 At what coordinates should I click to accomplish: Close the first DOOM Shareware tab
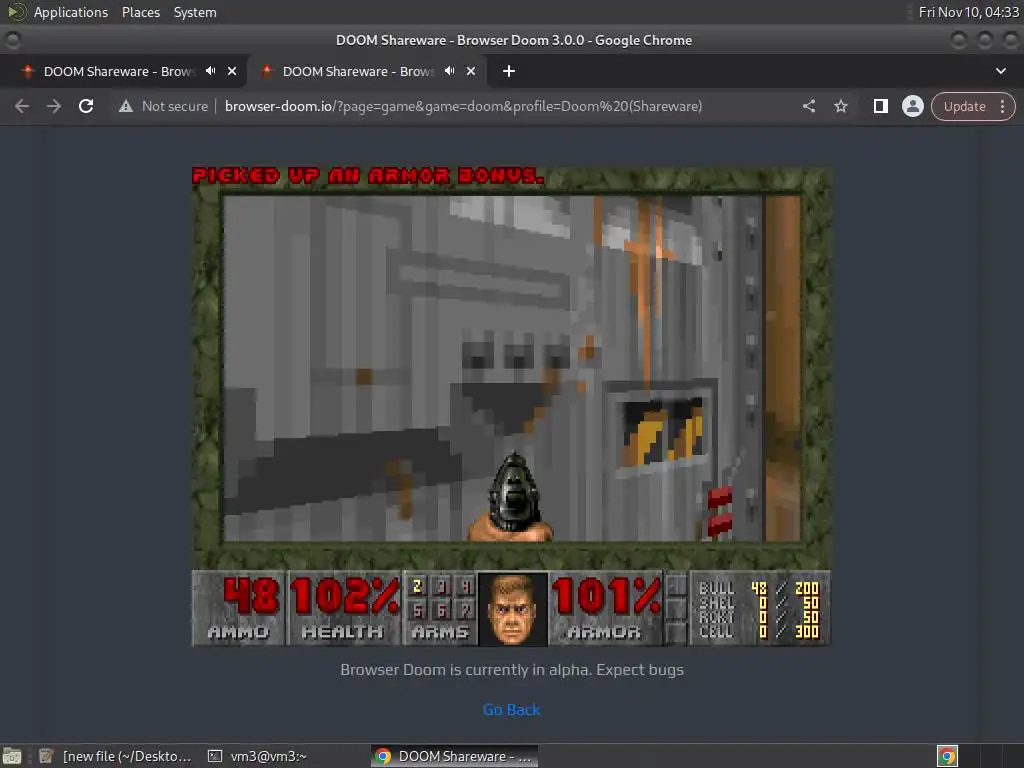click(232, 71)
